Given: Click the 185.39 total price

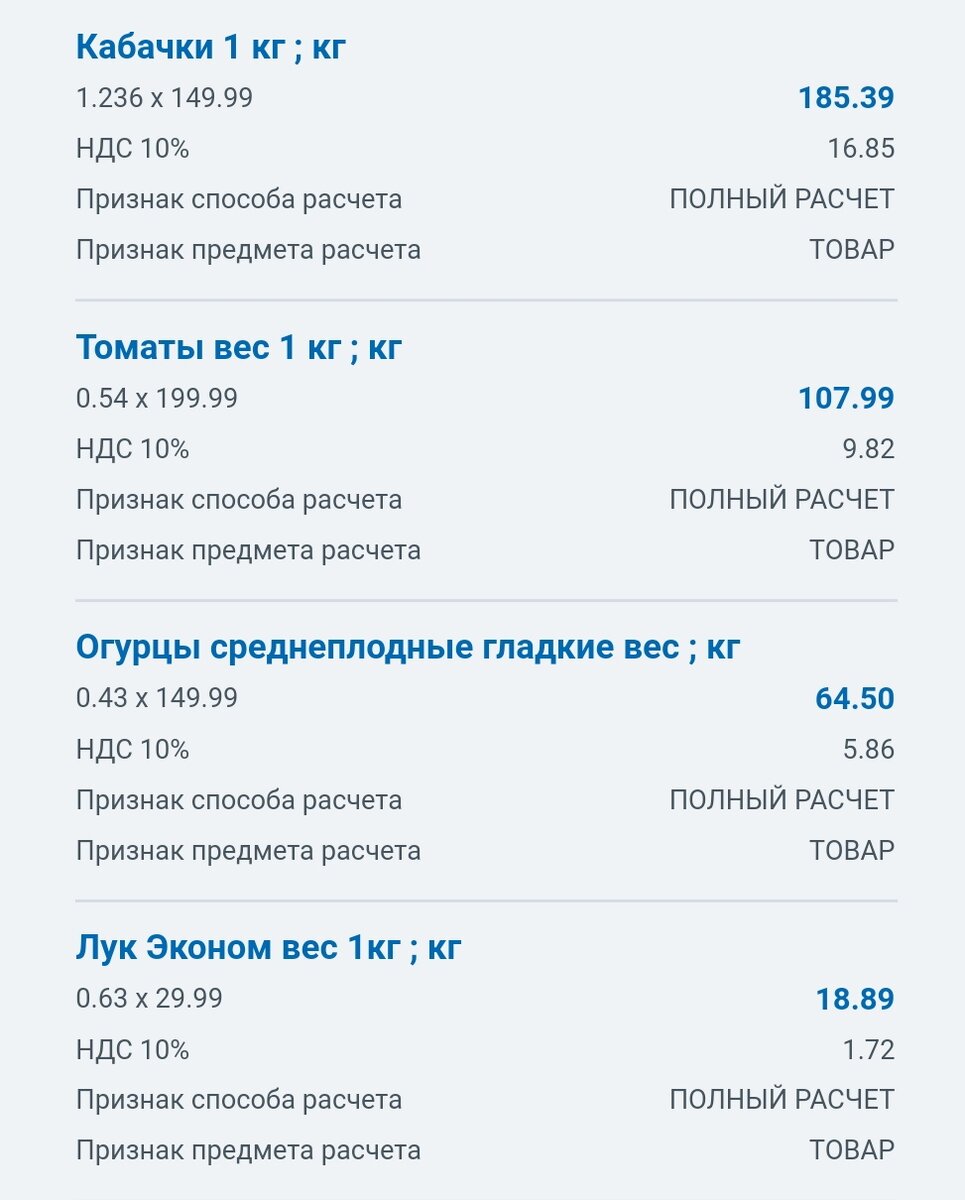Looking at the screenshot, I should pos(845,98).
